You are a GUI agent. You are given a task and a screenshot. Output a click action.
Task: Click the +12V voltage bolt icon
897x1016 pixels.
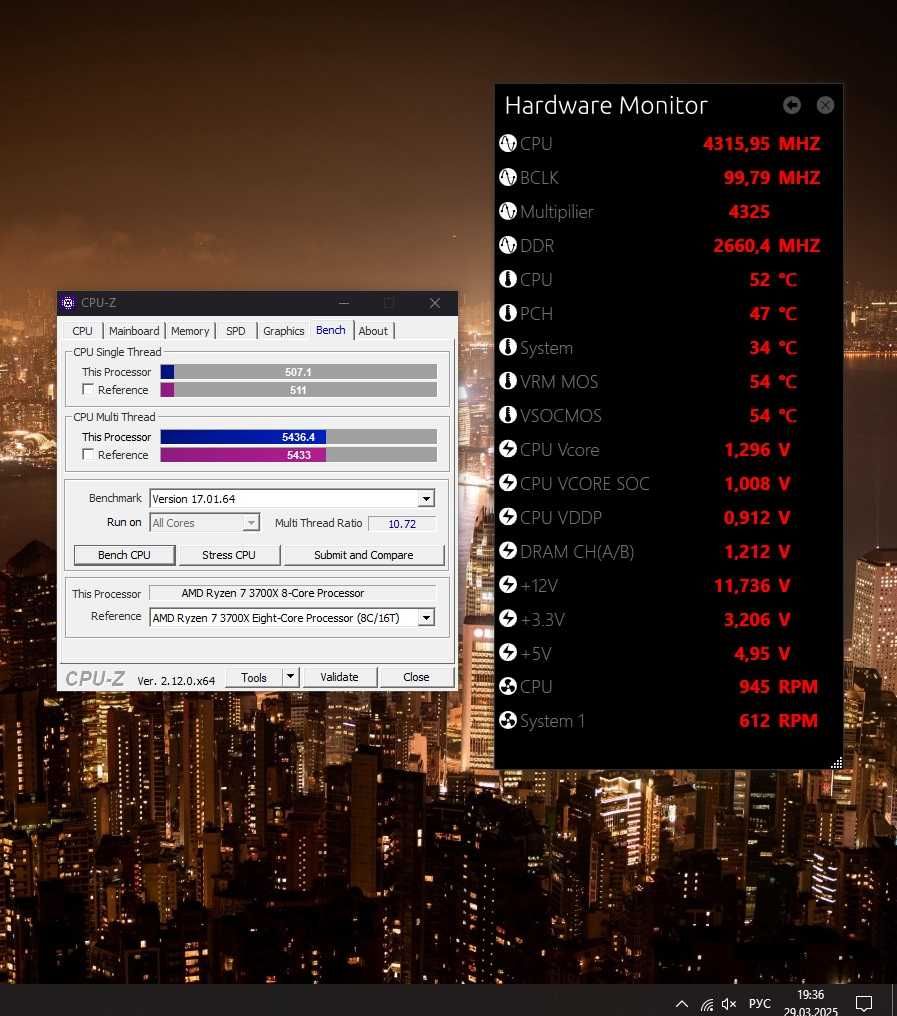click(508, 585)
